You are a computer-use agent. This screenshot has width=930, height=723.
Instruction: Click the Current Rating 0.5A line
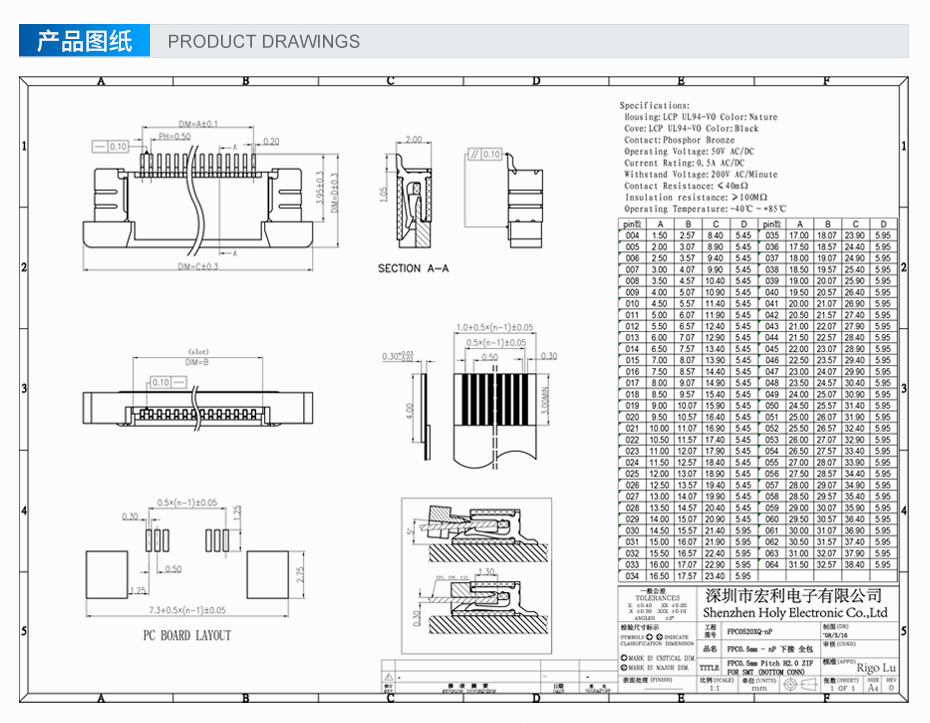click(684, 163)
